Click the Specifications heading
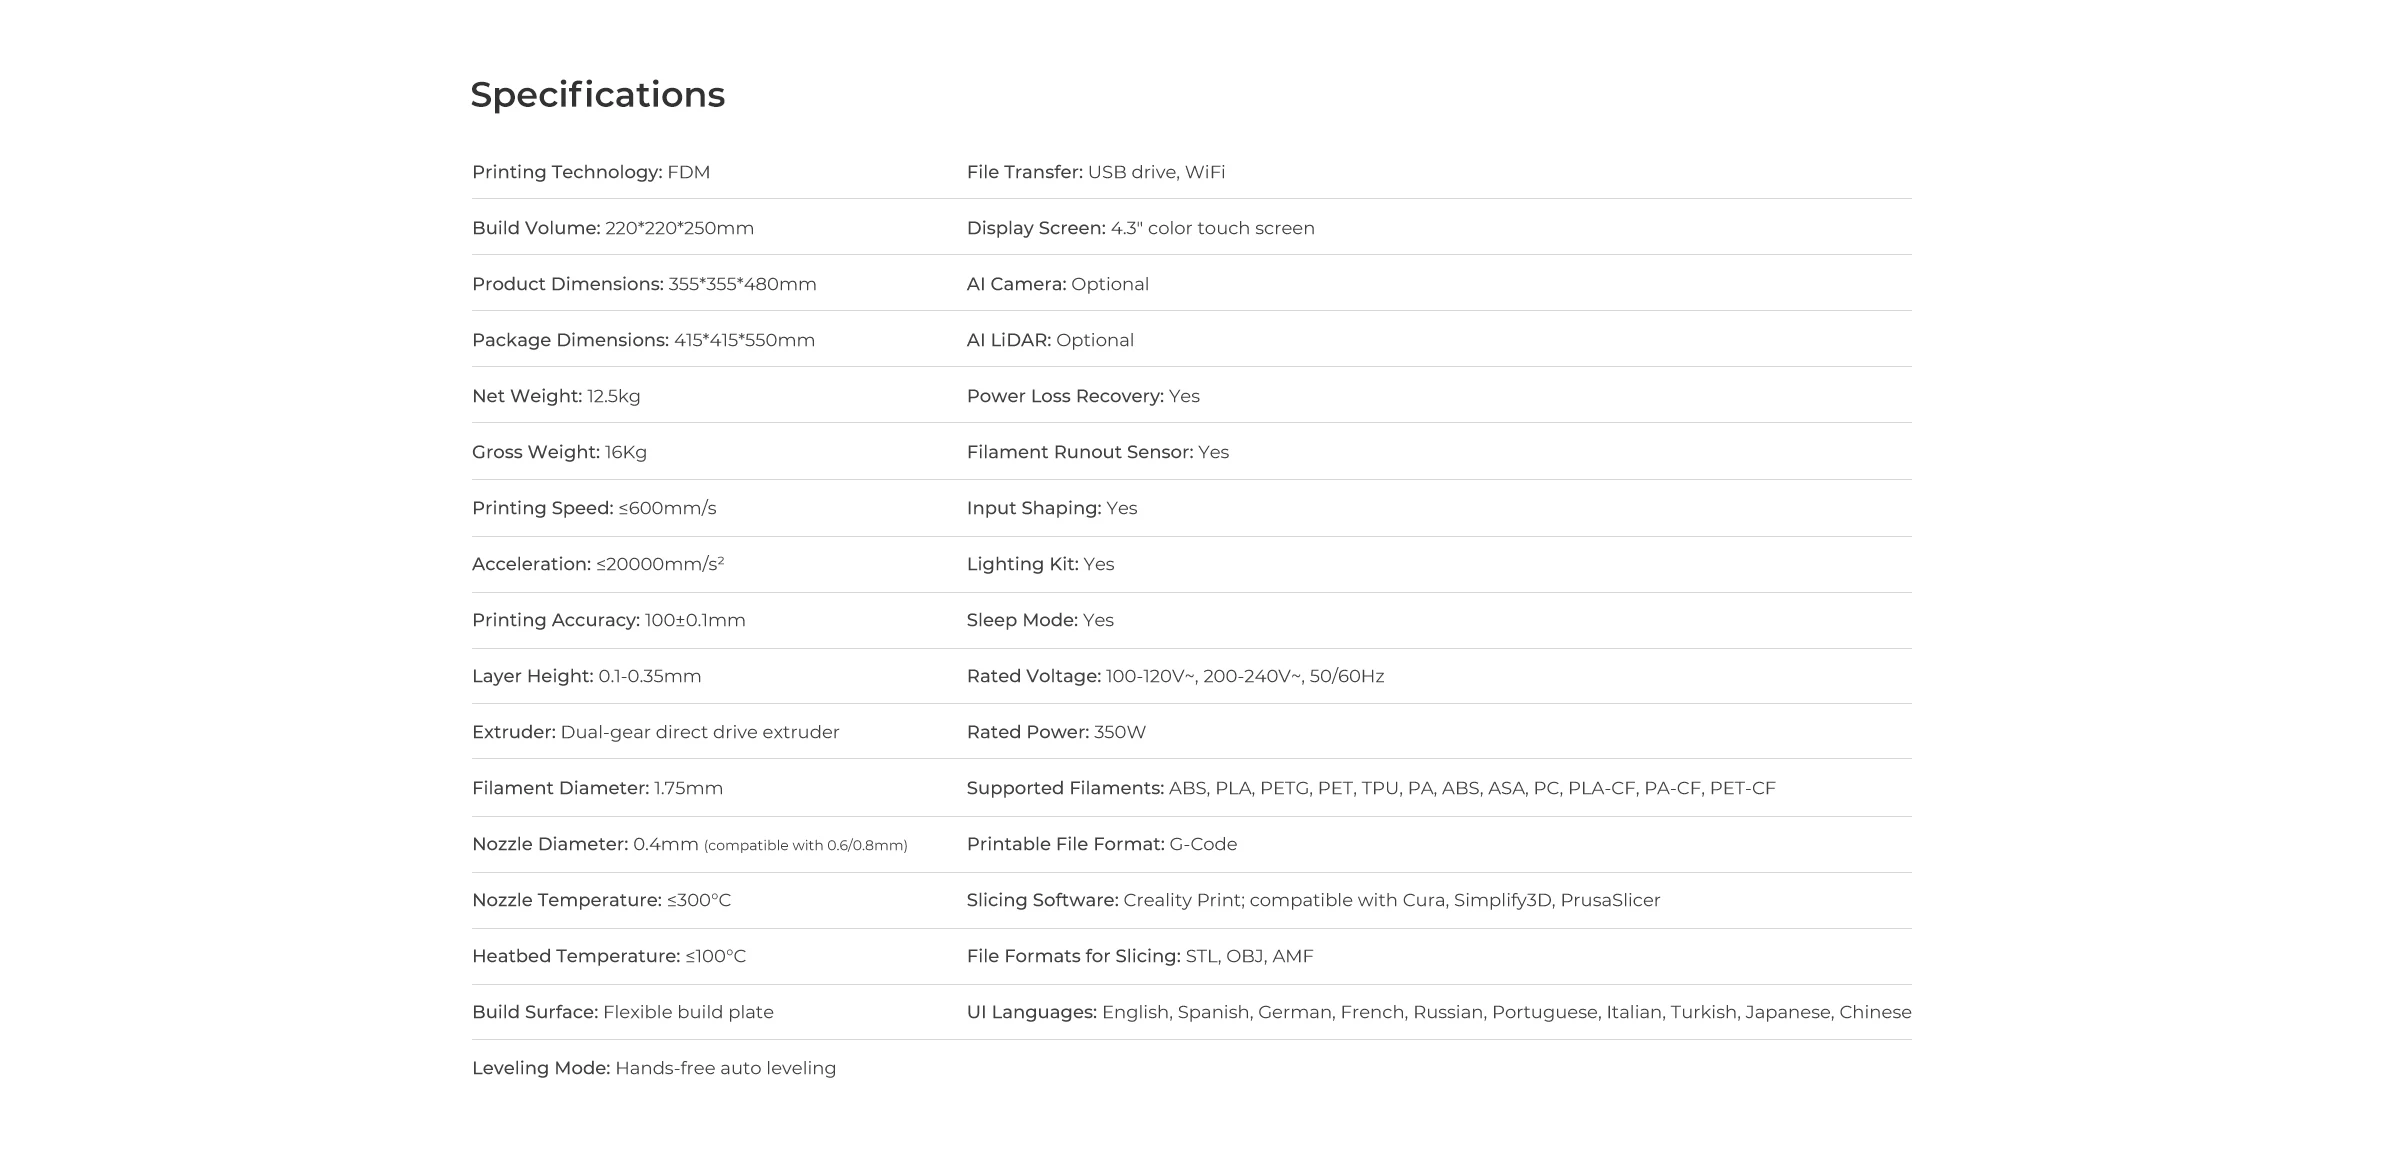The width and height of the screenshot is (2384, 1171). [x=597, y=95]
